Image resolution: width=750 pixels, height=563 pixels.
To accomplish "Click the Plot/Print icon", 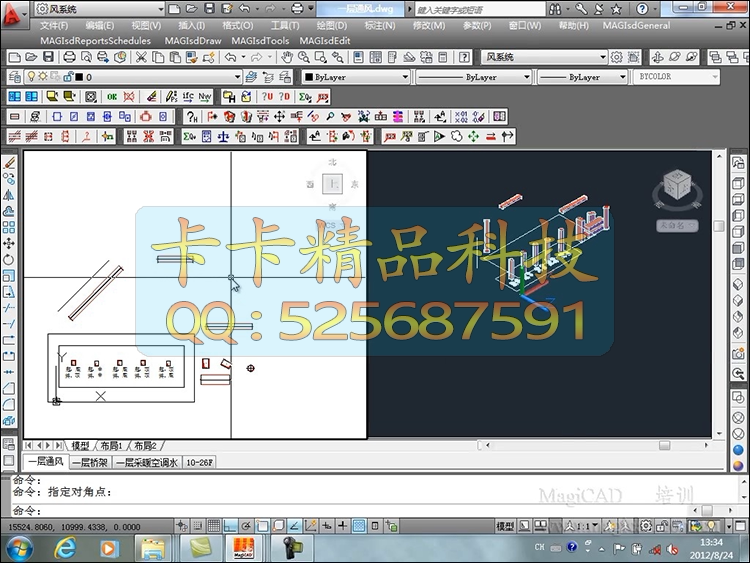I will [x=69, y=57].
